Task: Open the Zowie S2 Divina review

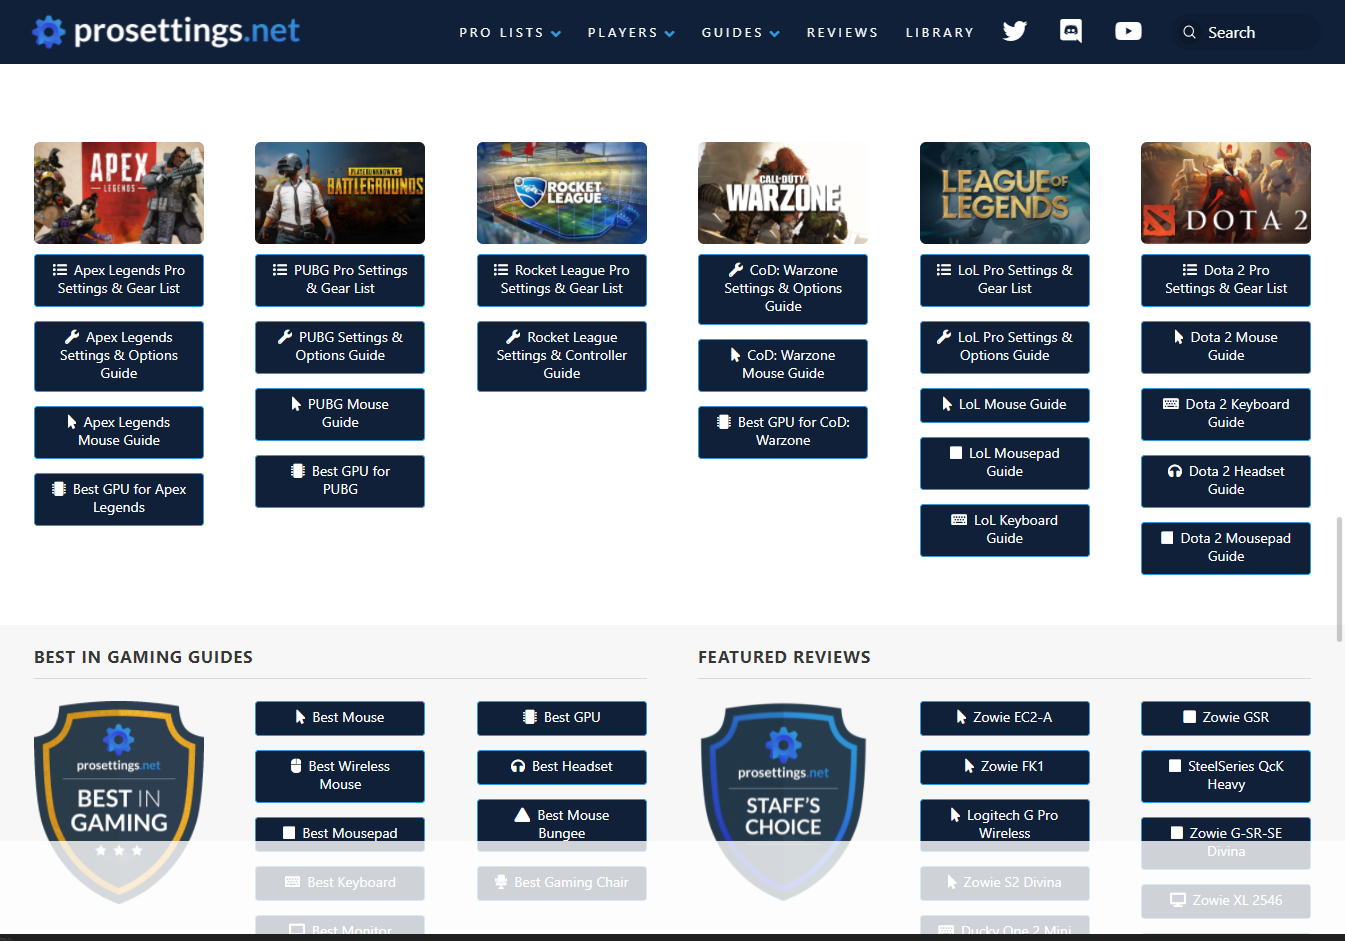Action: [1005, 883]
